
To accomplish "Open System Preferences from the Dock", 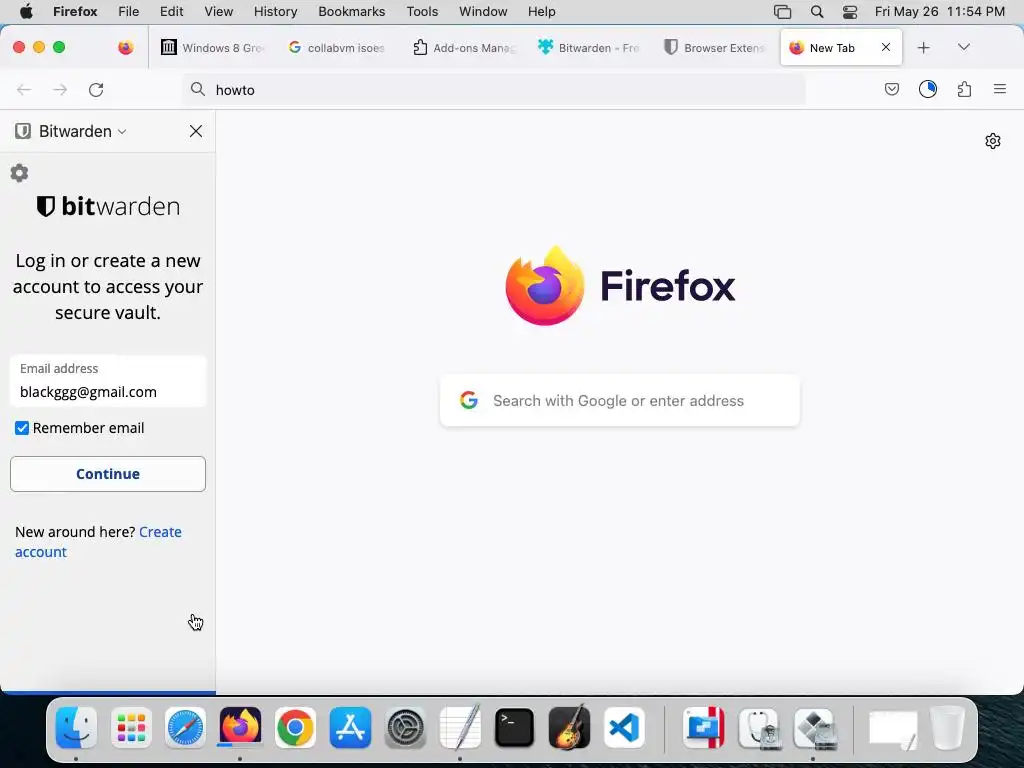I will tap(405, 728).
